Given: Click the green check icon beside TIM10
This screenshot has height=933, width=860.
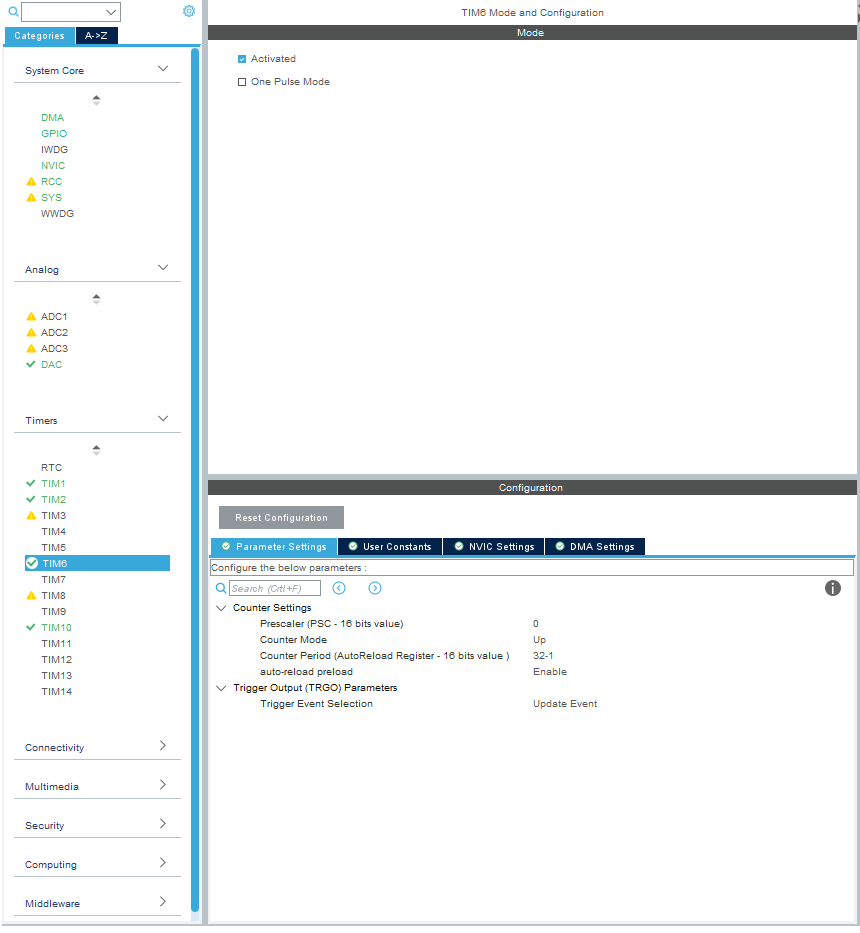Looking at the screenshot, I should 31,627.
